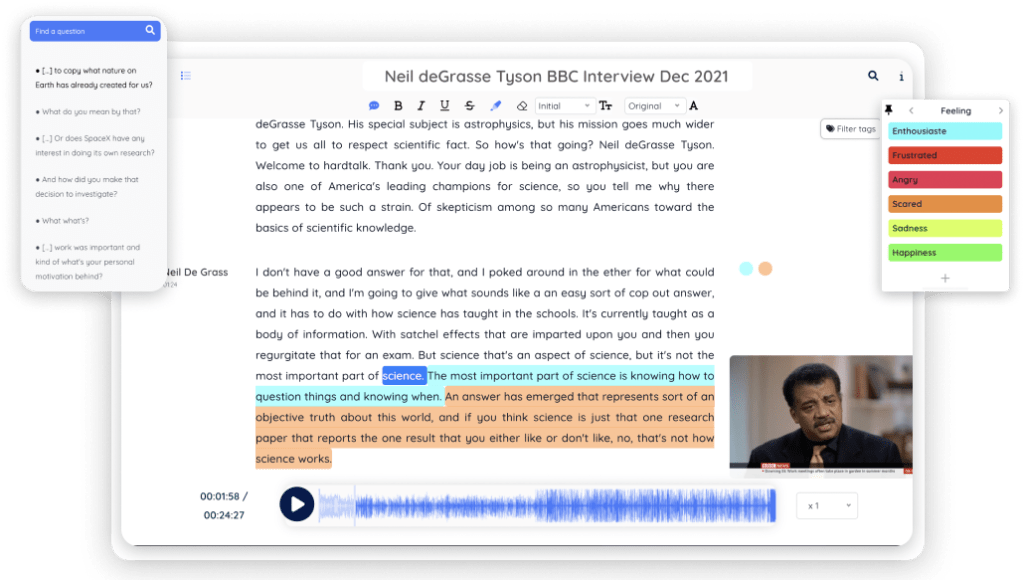Open the text size icon

605,106
